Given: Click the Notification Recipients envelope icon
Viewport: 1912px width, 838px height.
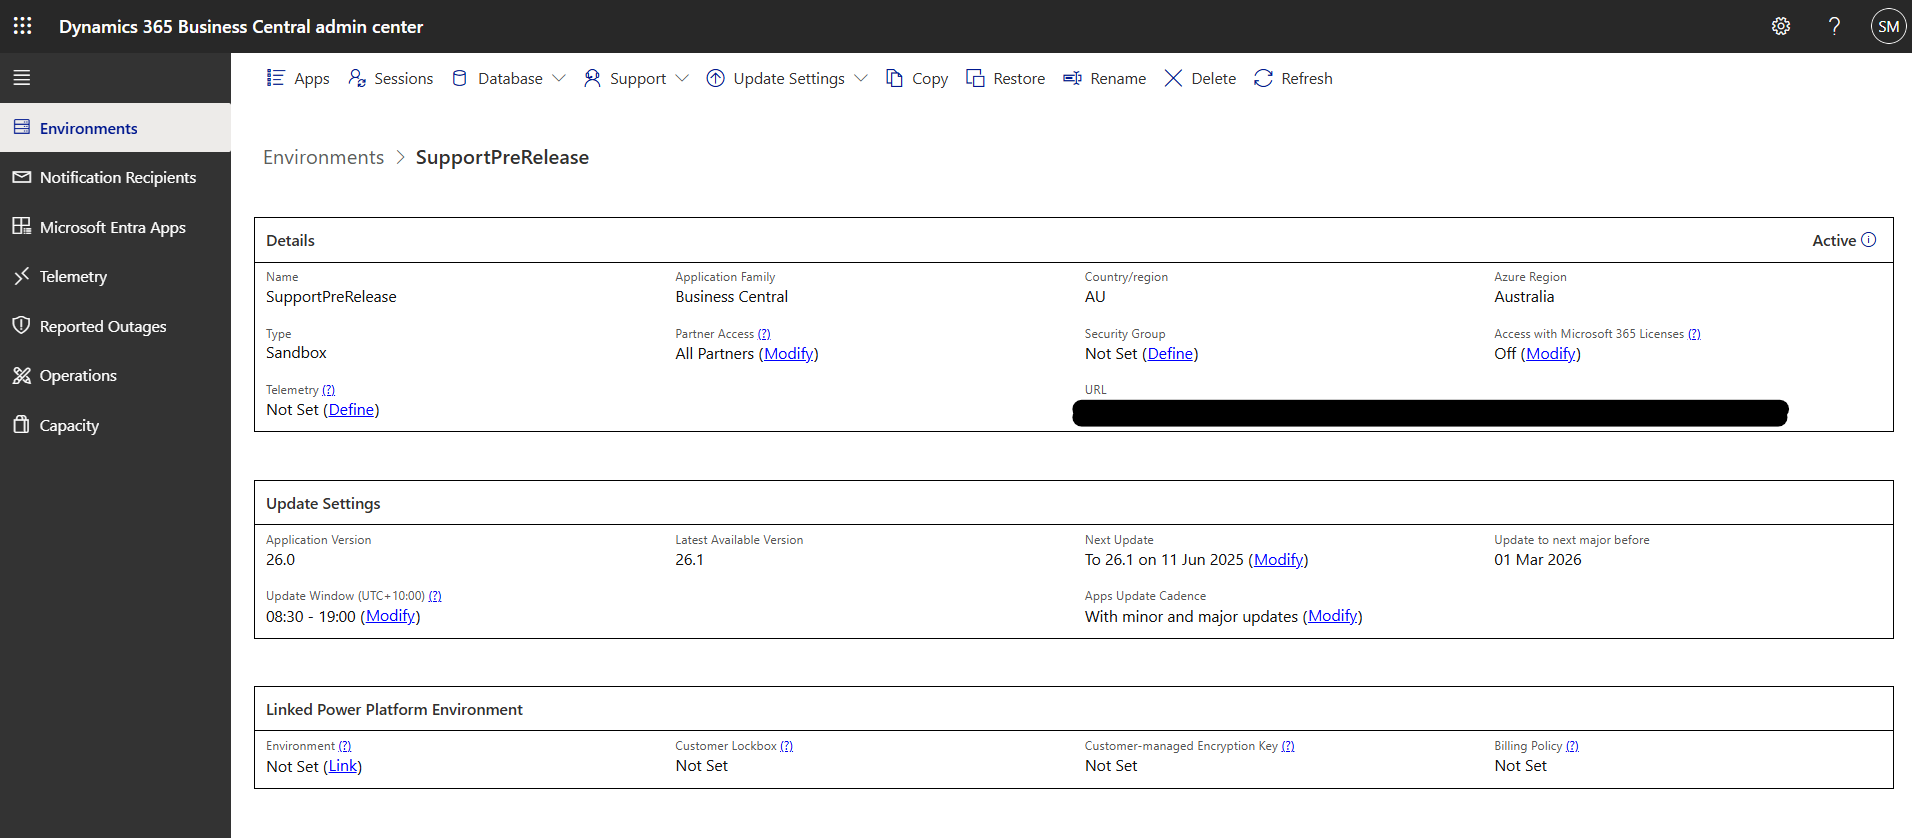Looking at the screenshot, I should click(22, 177).
